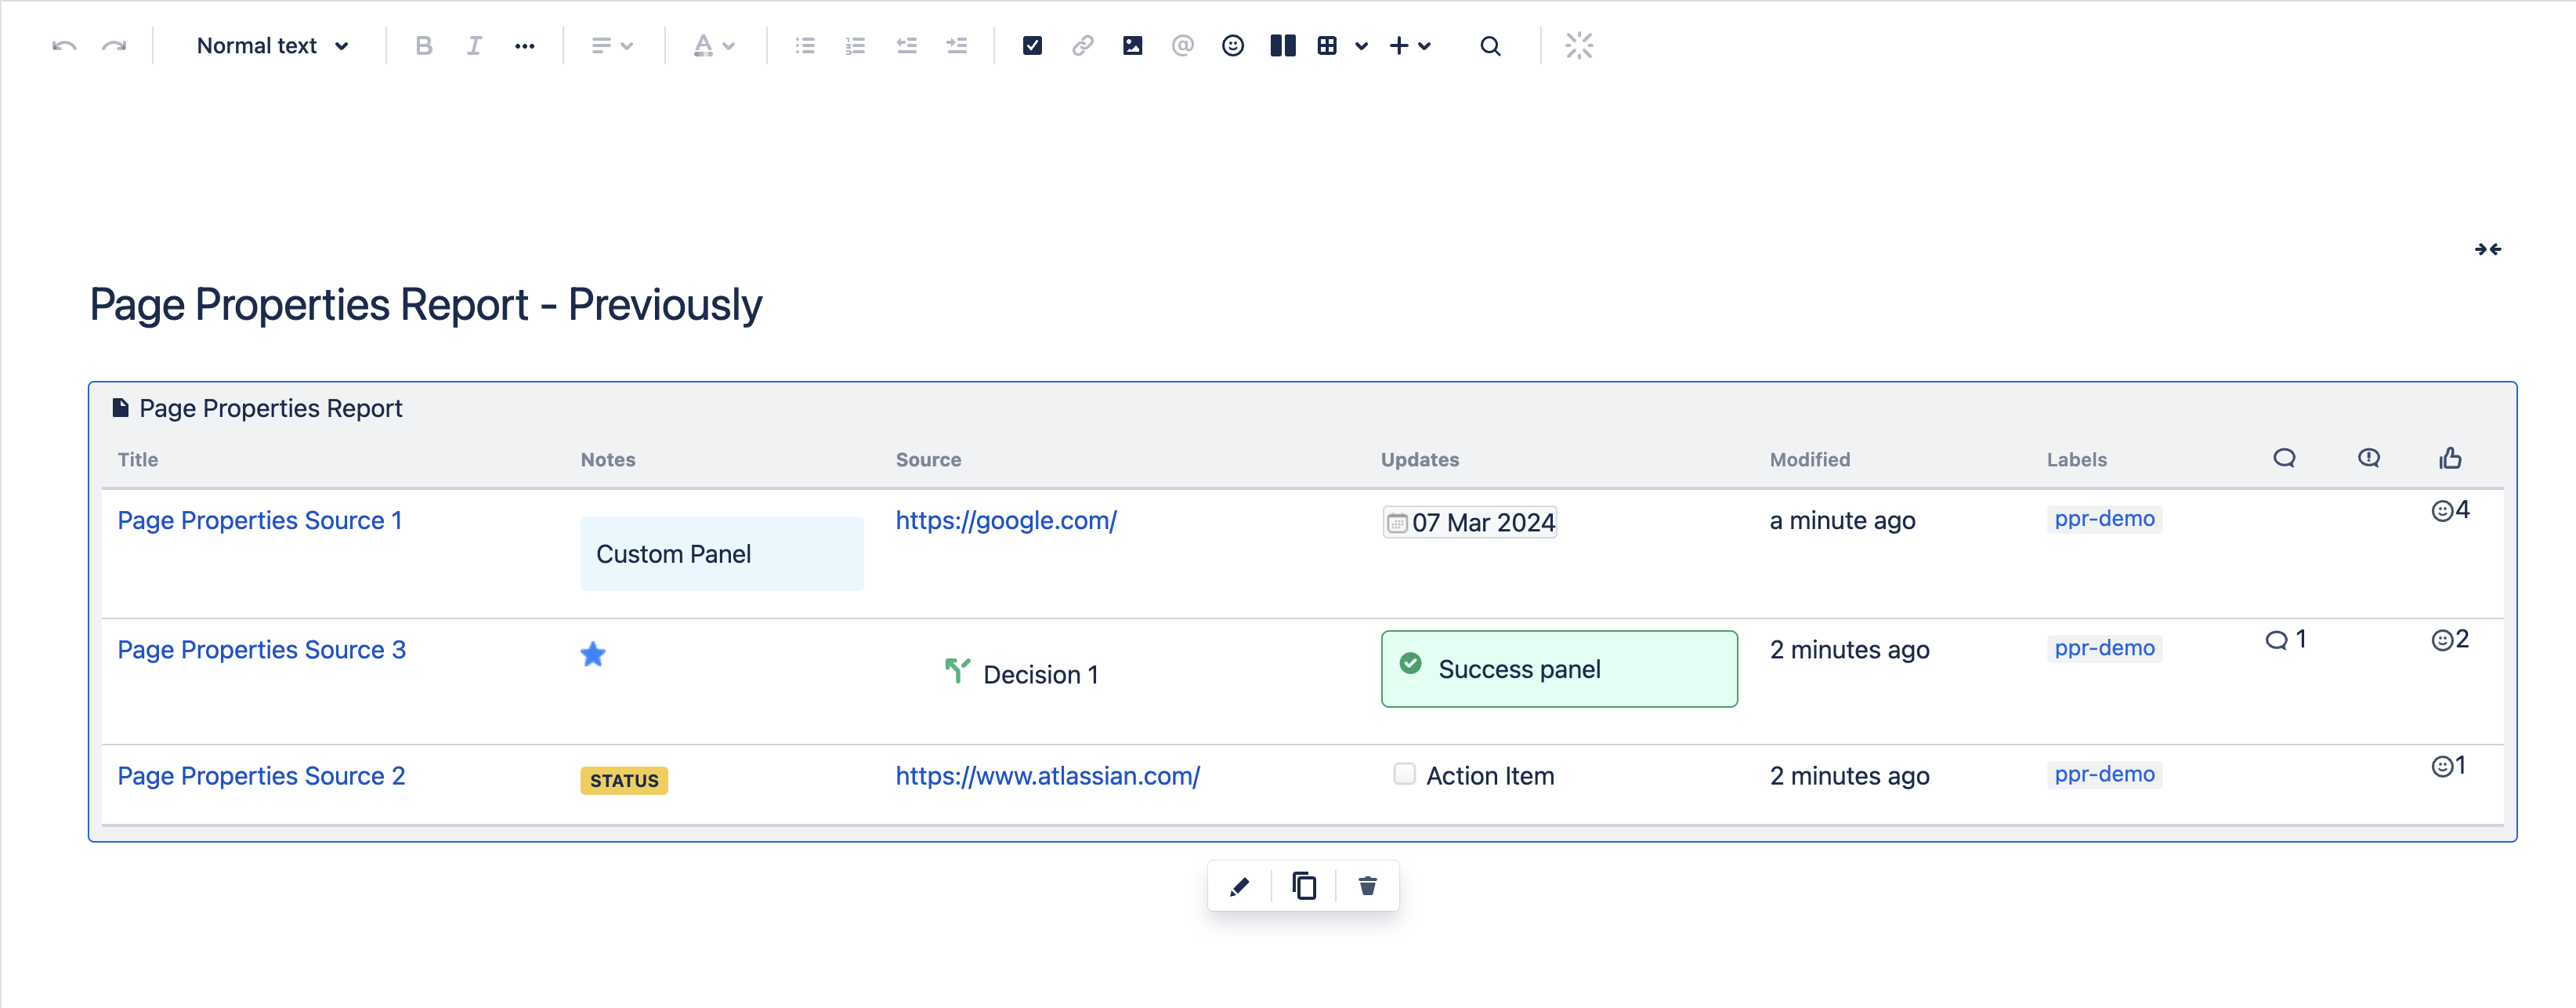Open find and replace search
The image size is (2576, 1008).
click(1490, 46)
